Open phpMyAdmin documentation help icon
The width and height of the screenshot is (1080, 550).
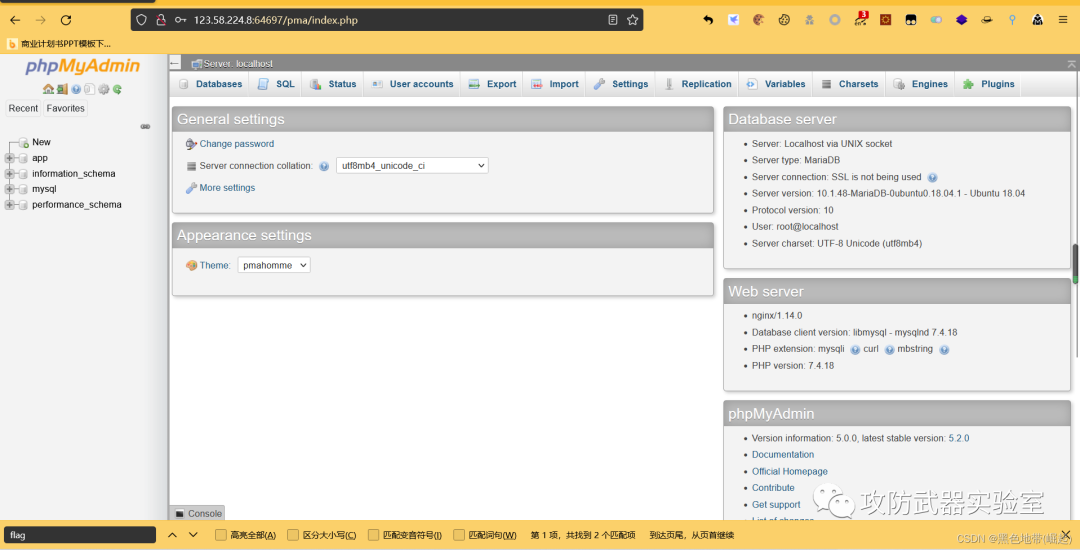(x=76, y=89)
